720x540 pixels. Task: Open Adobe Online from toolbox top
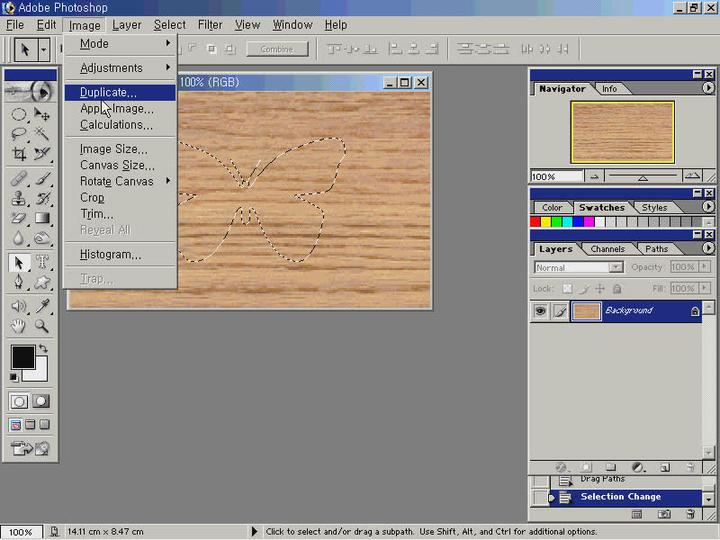[30, 91]
